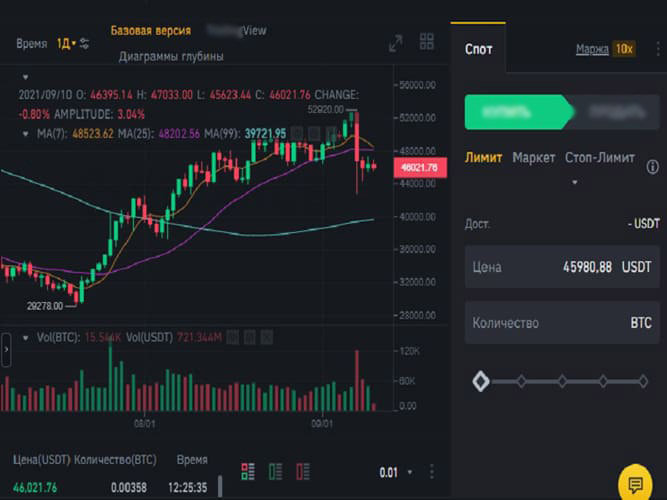Open the yellow chat support icon
This screenshot has width=667, height=500.
634,482
